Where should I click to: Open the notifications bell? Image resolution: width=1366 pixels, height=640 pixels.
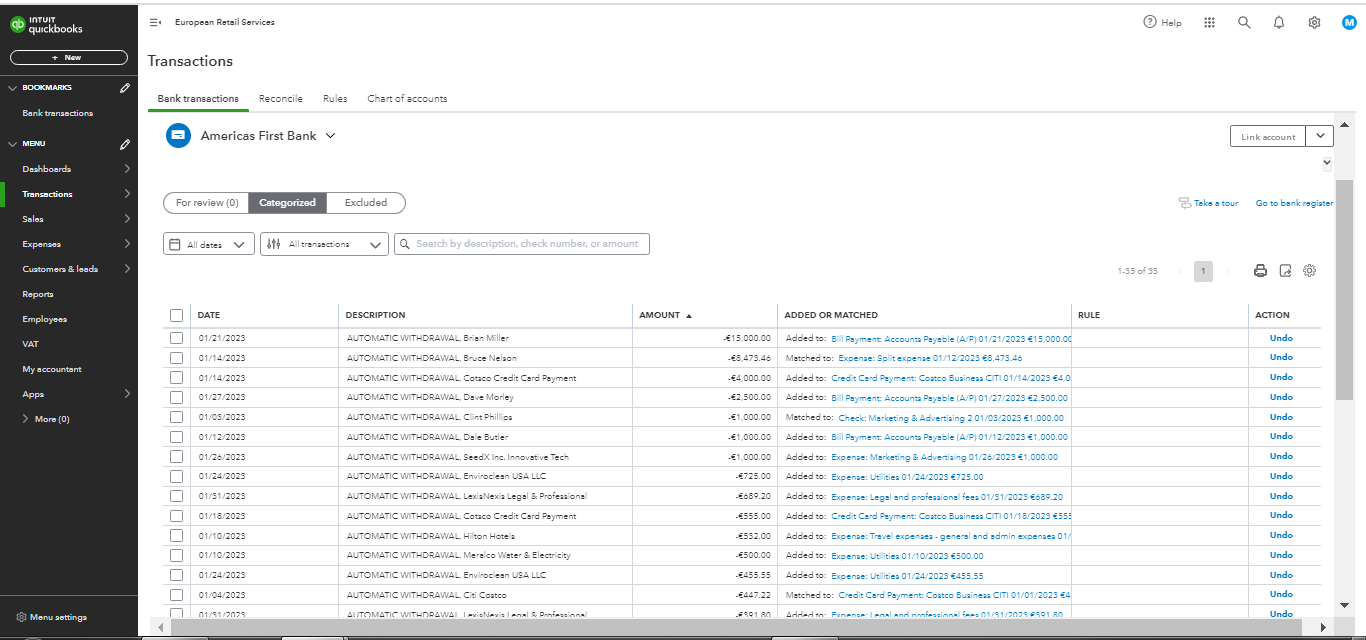[1279, 22]
